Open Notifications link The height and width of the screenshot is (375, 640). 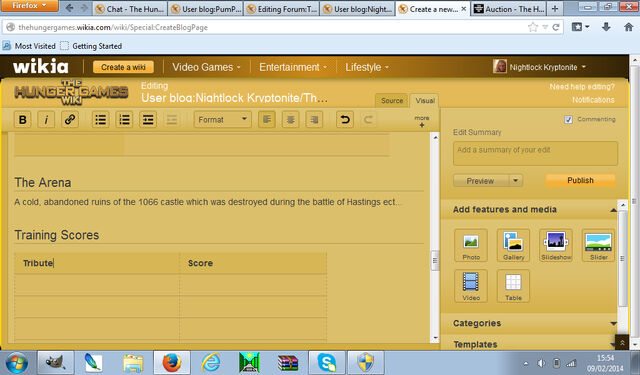click(x=593, y=100)
